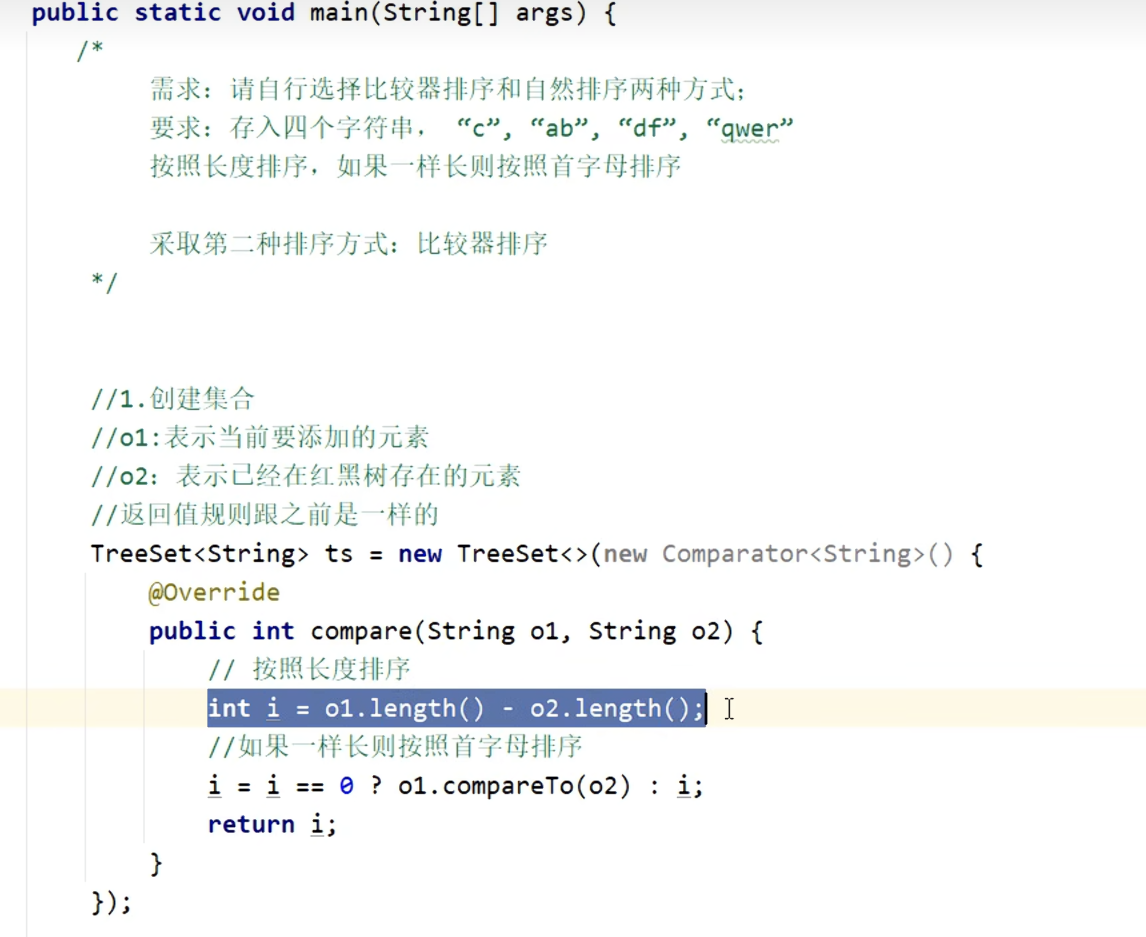
Task: Click the ts variable name in TreeSet declaration
Action: 339,554
